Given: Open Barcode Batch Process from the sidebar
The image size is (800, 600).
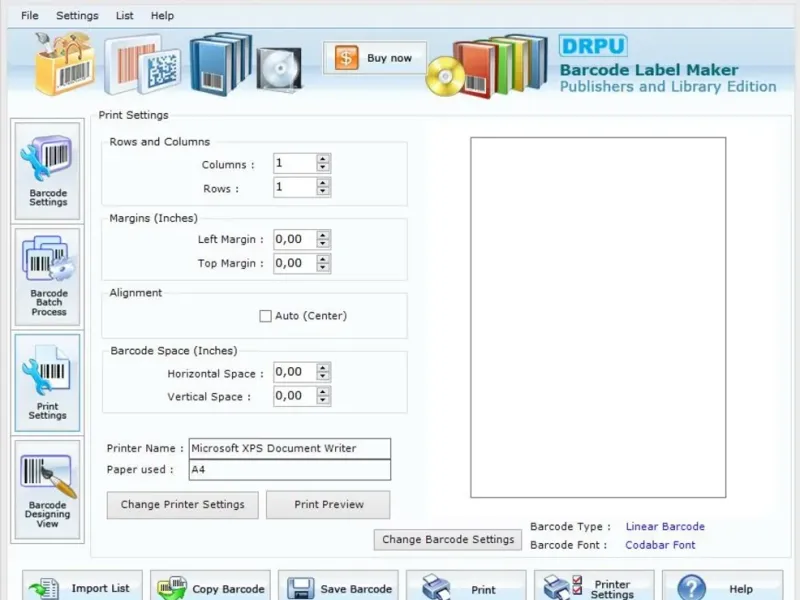Looking at the screenshot, I should 47,277.
